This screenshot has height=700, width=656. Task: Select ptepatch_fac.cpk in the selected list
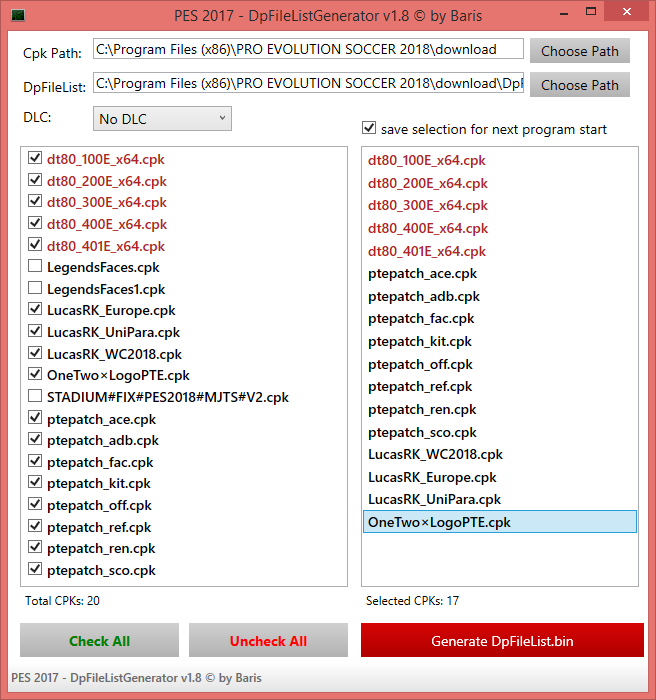(x=500, y=318)
